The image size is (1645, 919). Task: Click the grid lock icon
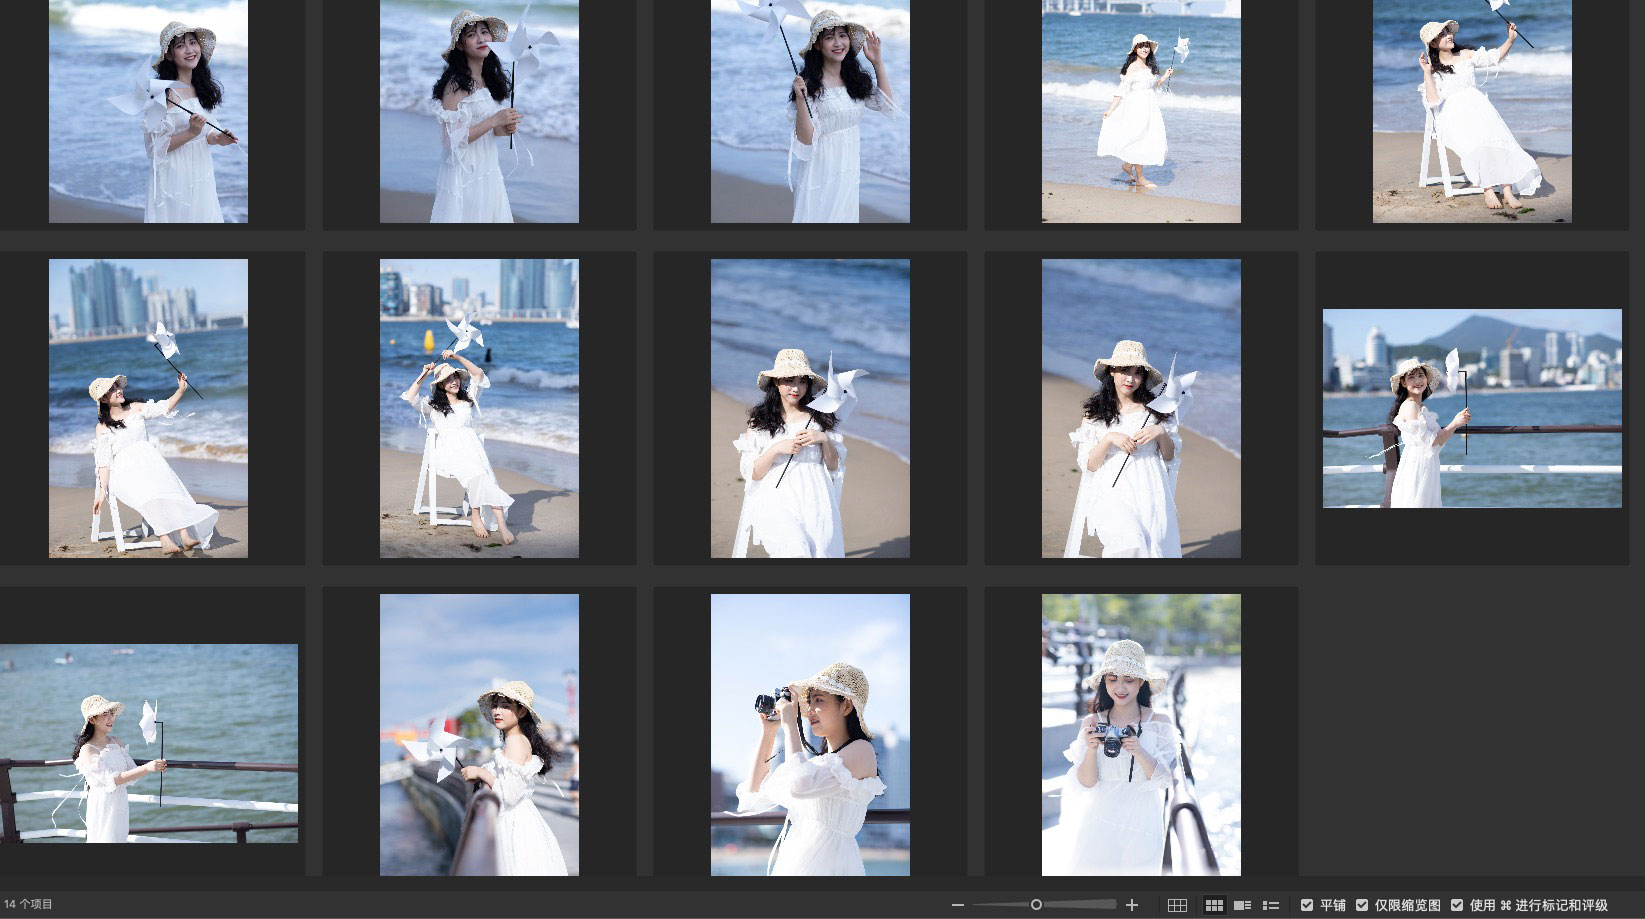tap(1177, 905)
